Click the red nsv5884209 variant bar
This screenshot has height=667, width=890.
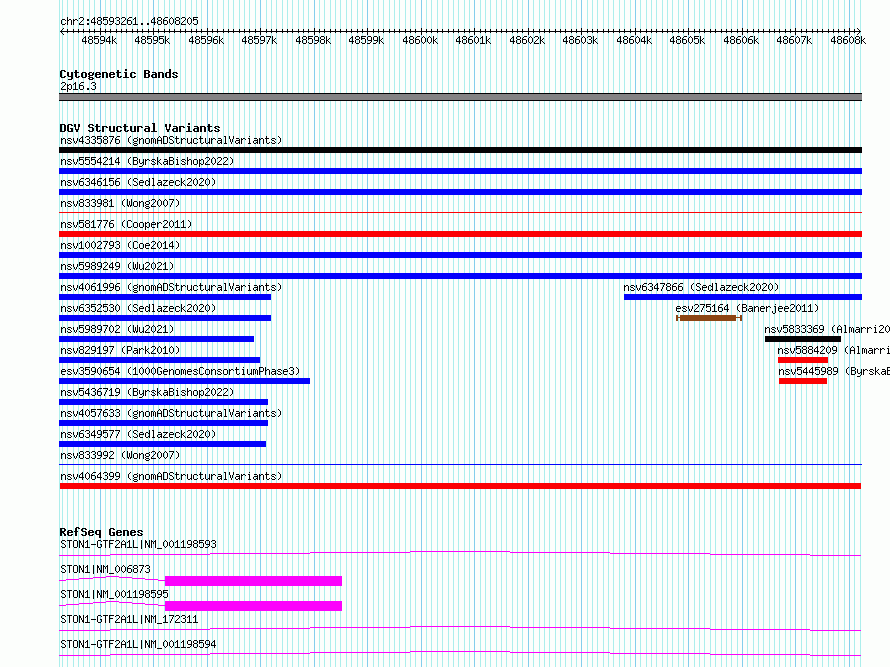click(x=803, y=360)
